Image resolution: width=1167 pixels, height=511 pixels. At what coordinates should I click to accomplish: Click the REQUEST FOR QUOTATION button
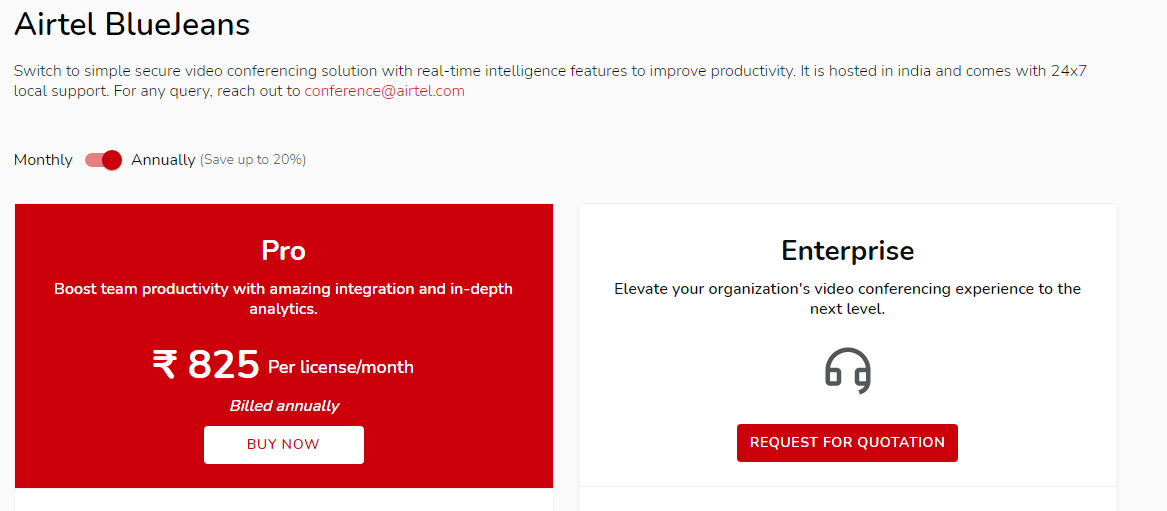(x=847, y=443)
